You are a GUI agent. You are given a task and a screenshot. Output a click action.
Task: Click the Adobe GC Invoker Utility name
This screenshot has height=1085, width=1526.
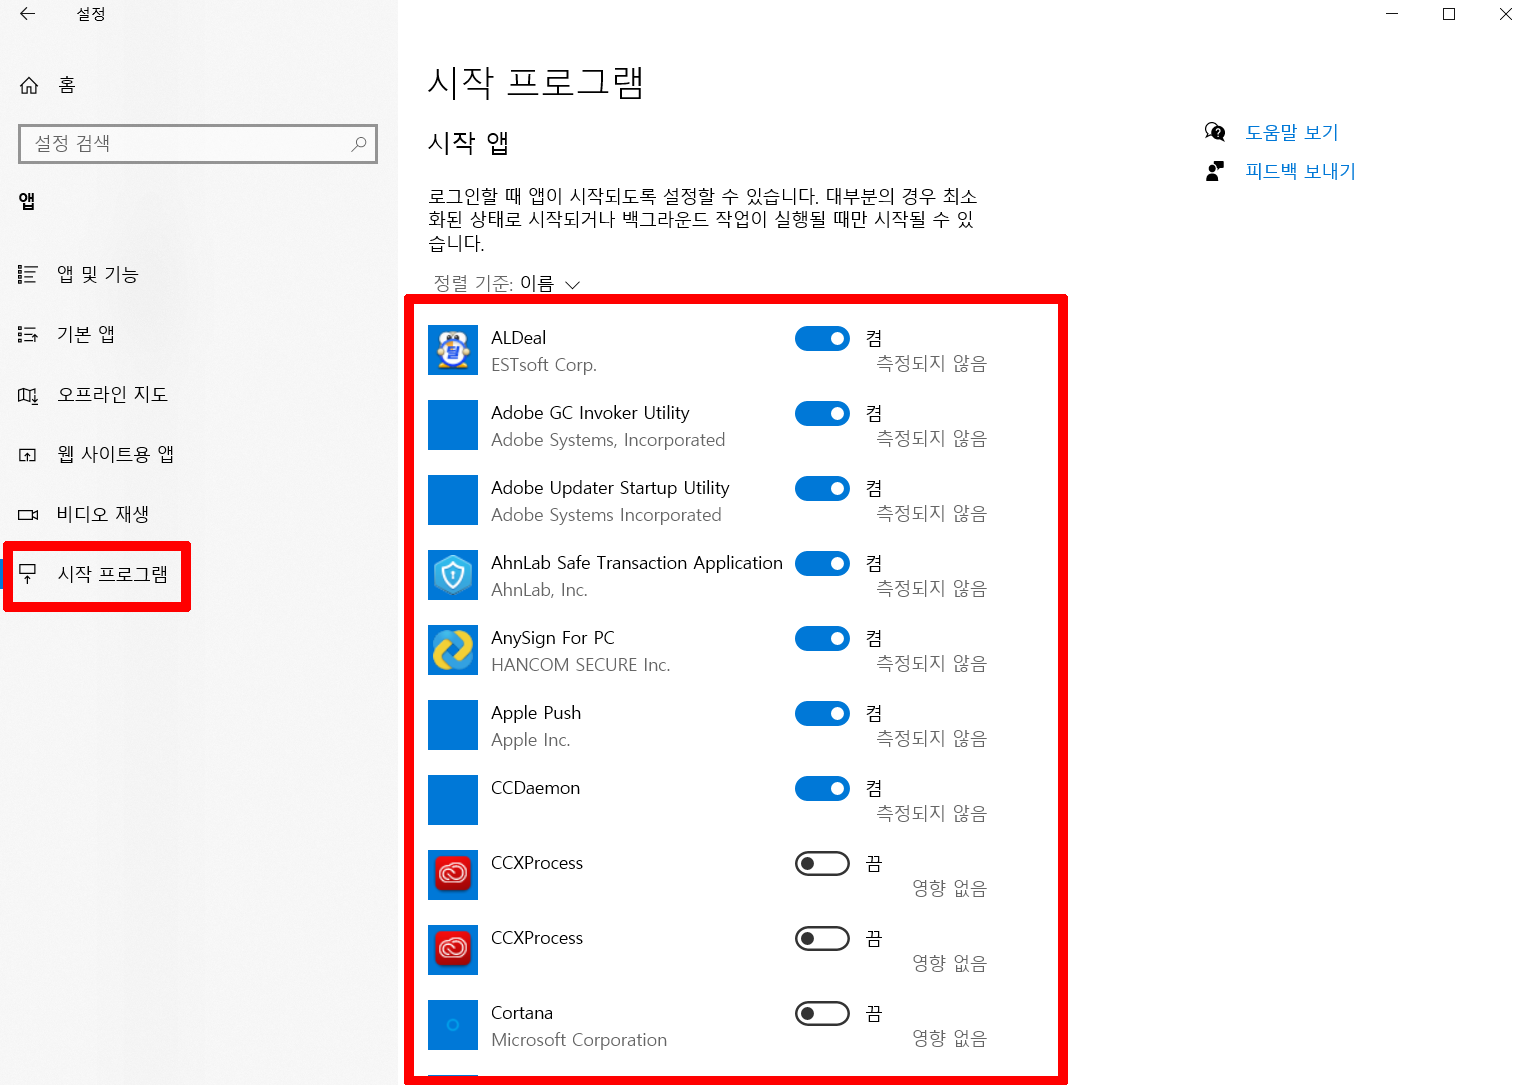590,413
